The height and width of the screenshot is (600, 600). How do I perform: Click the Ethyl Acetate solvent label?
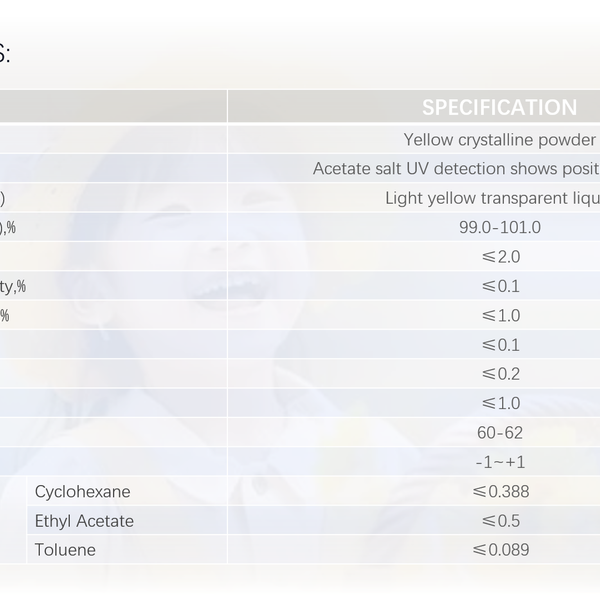coord(84,521)
